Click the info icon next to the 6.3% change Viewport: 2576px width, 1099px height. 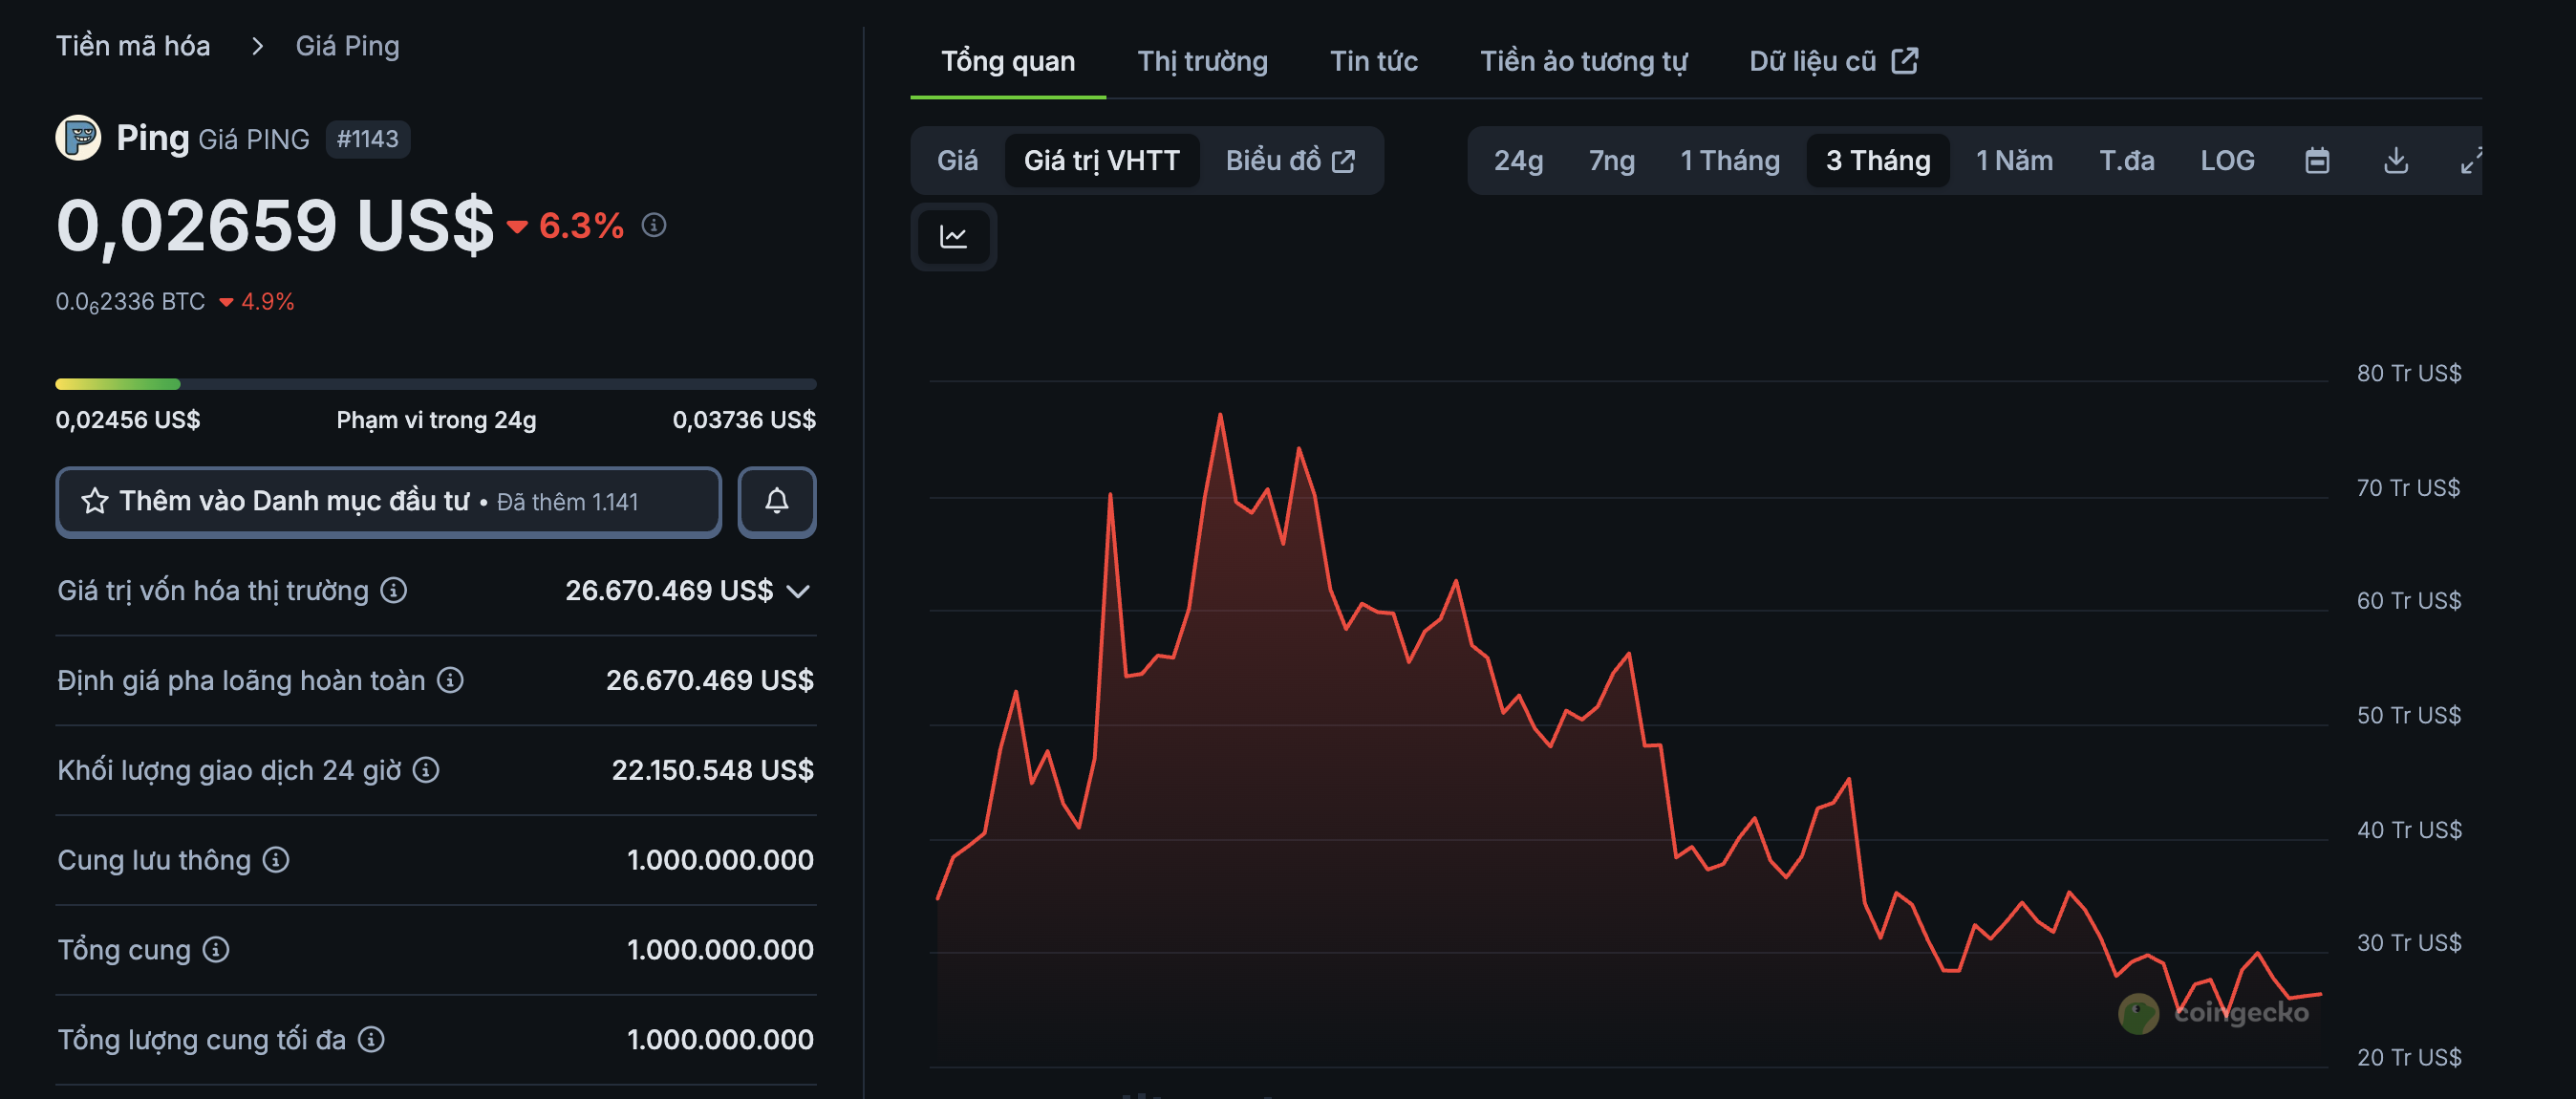pyautogui.click(x=655, y=226)
